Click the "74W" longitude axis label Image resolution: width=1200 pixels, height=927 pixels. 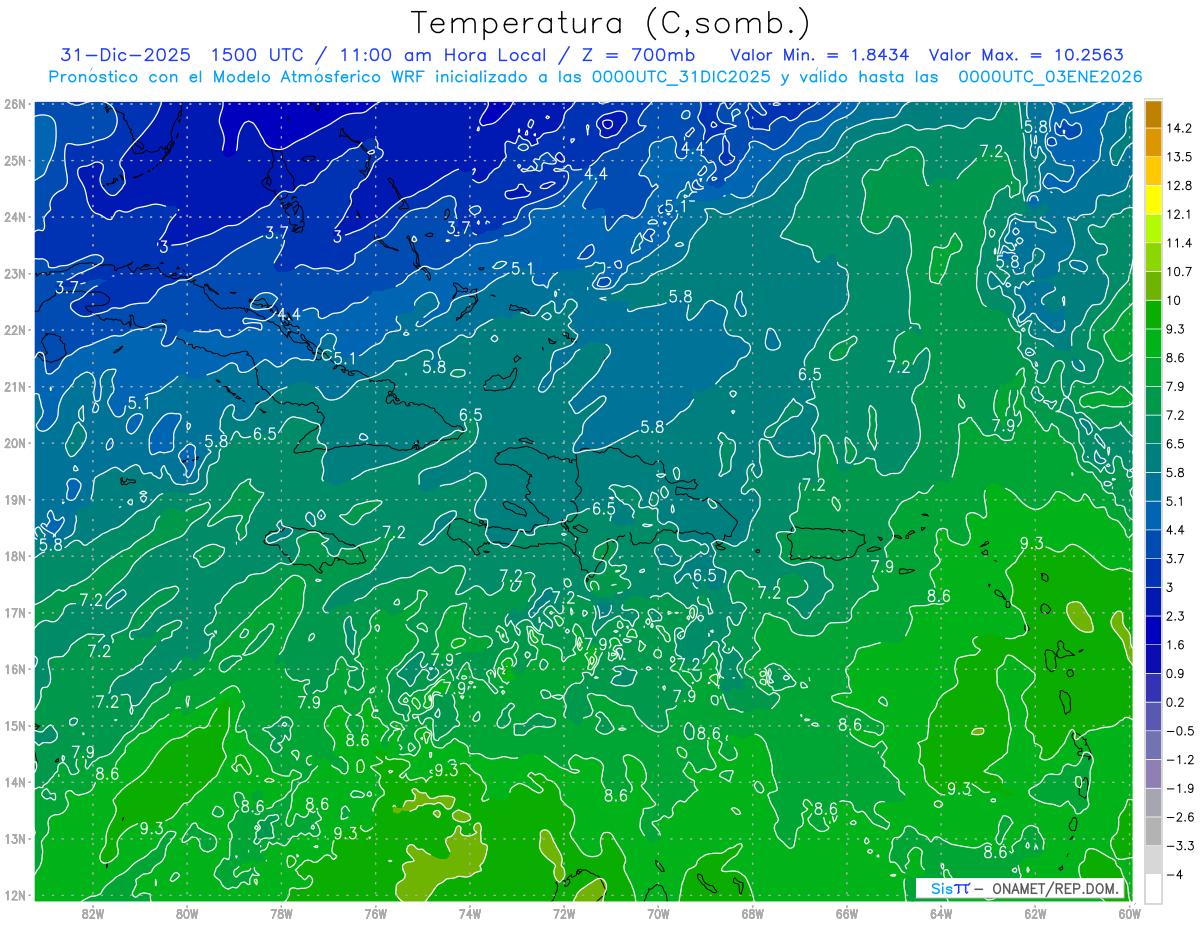coord(470,914)
